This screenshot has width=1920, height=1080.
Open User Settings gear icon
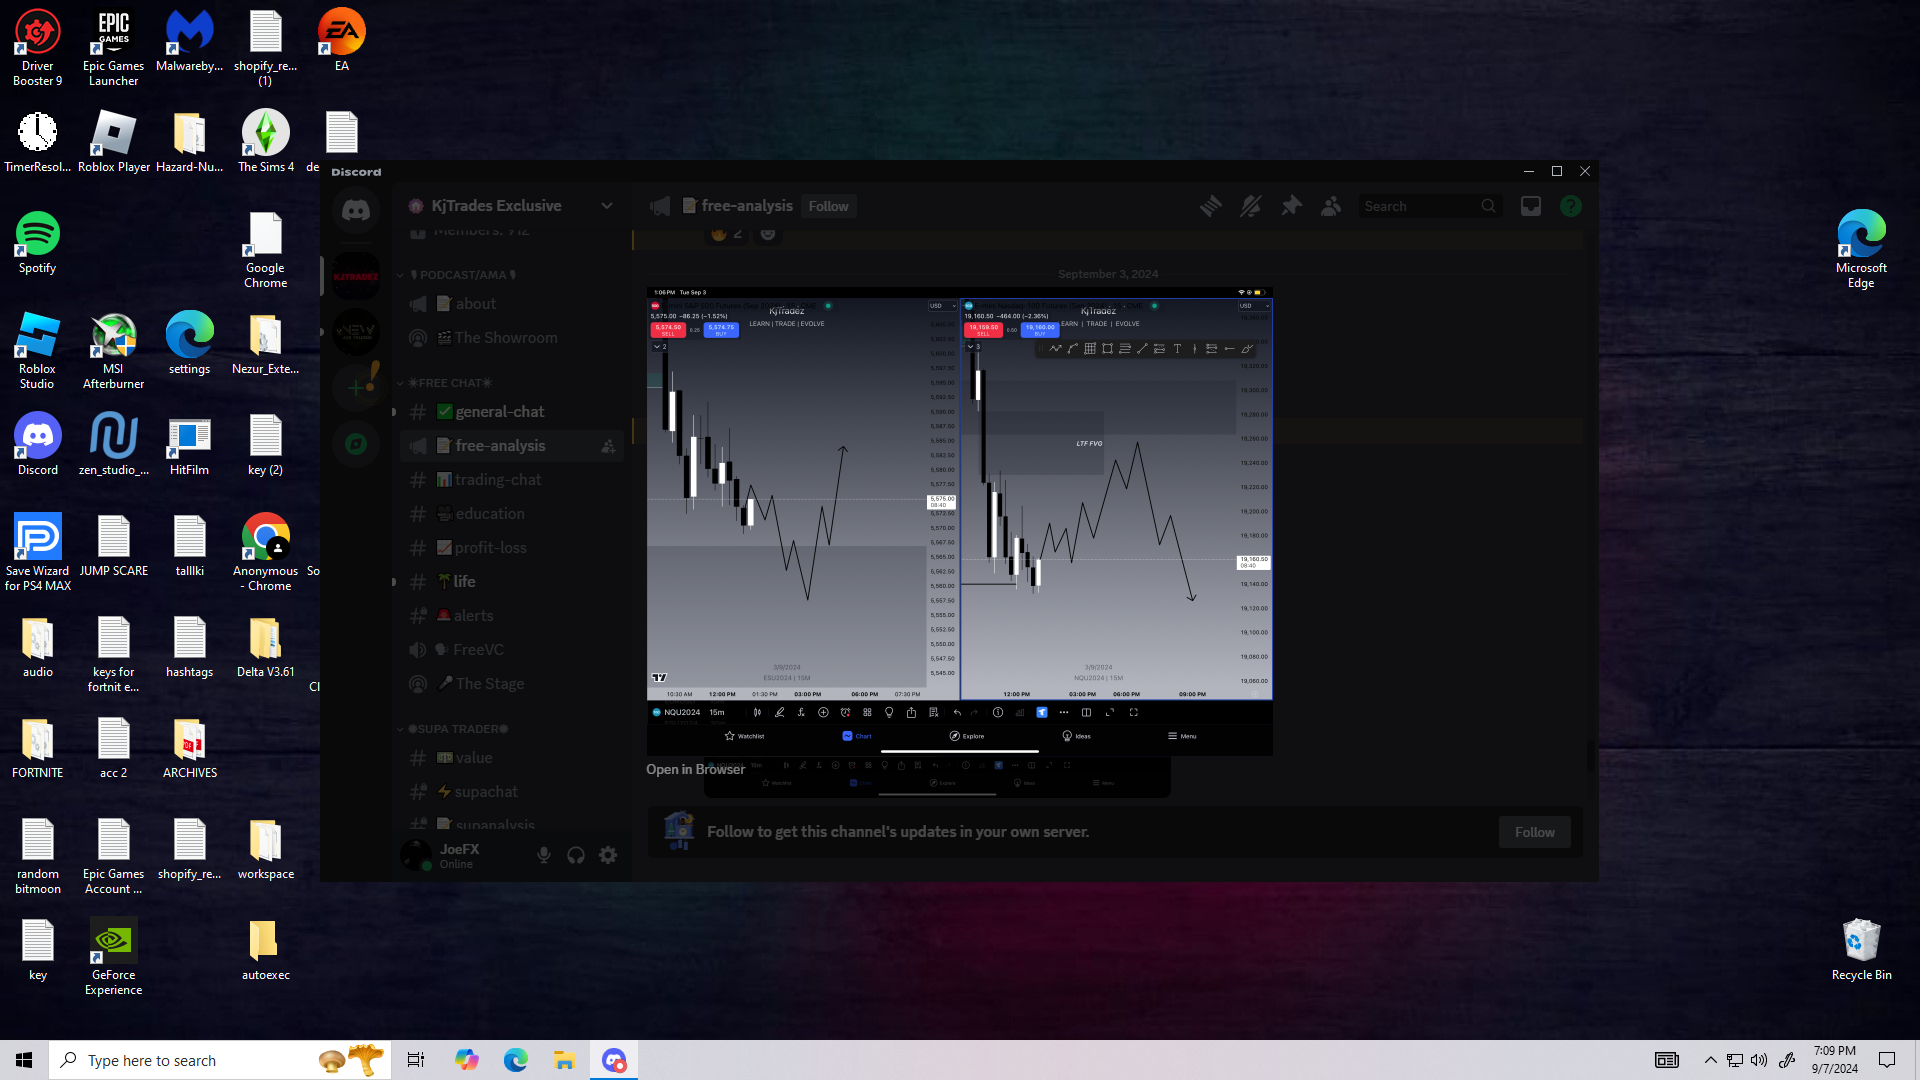608,855
